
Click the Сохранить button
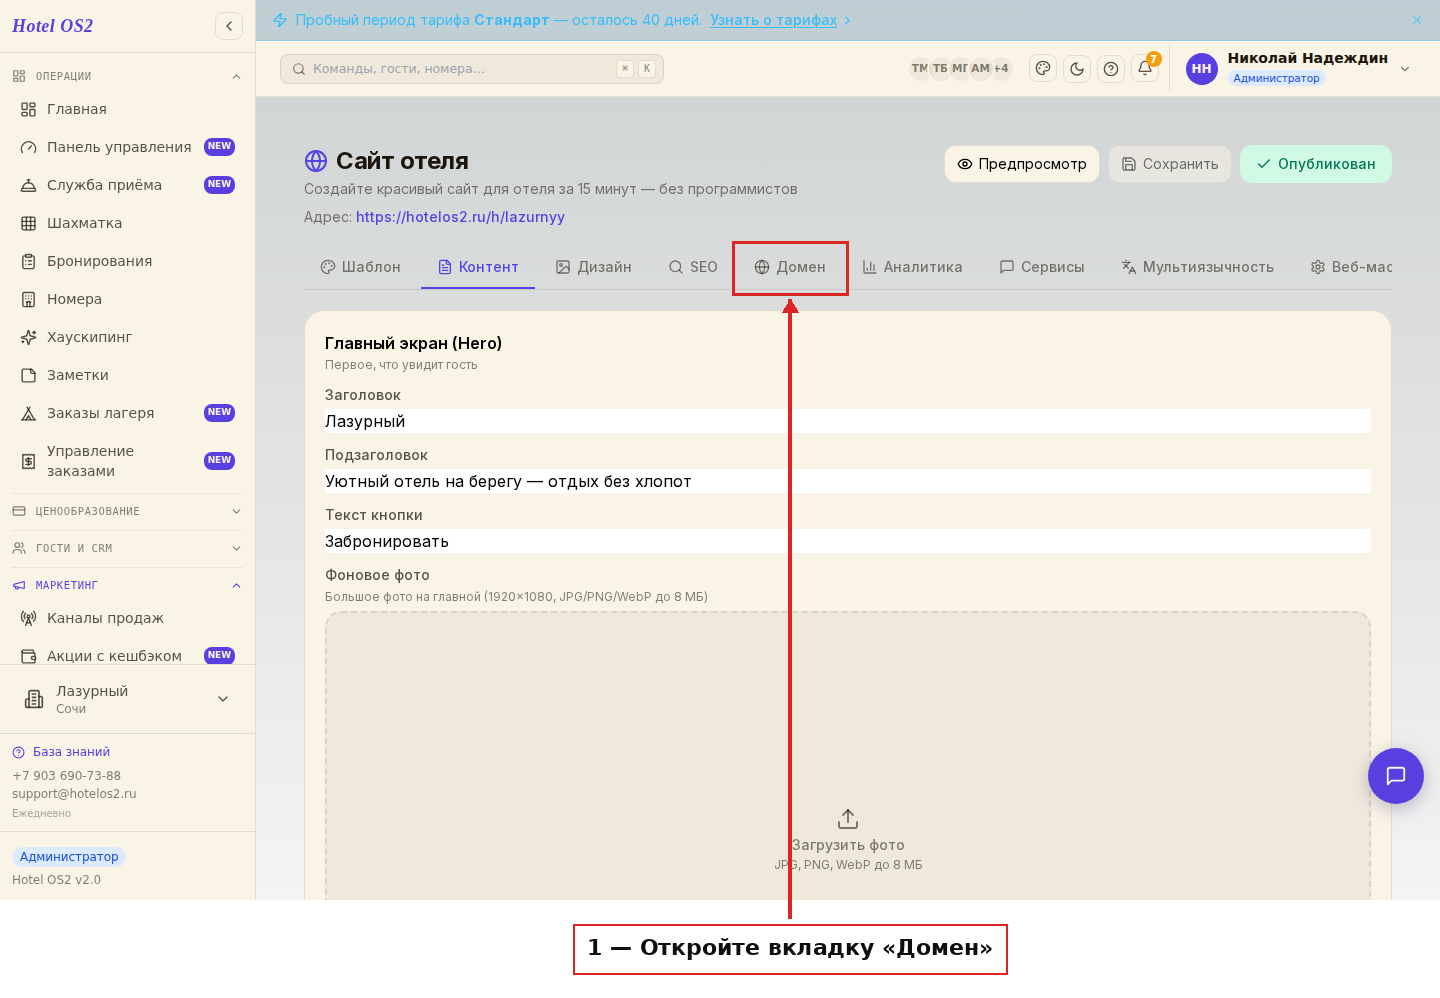click(1170, 164)
